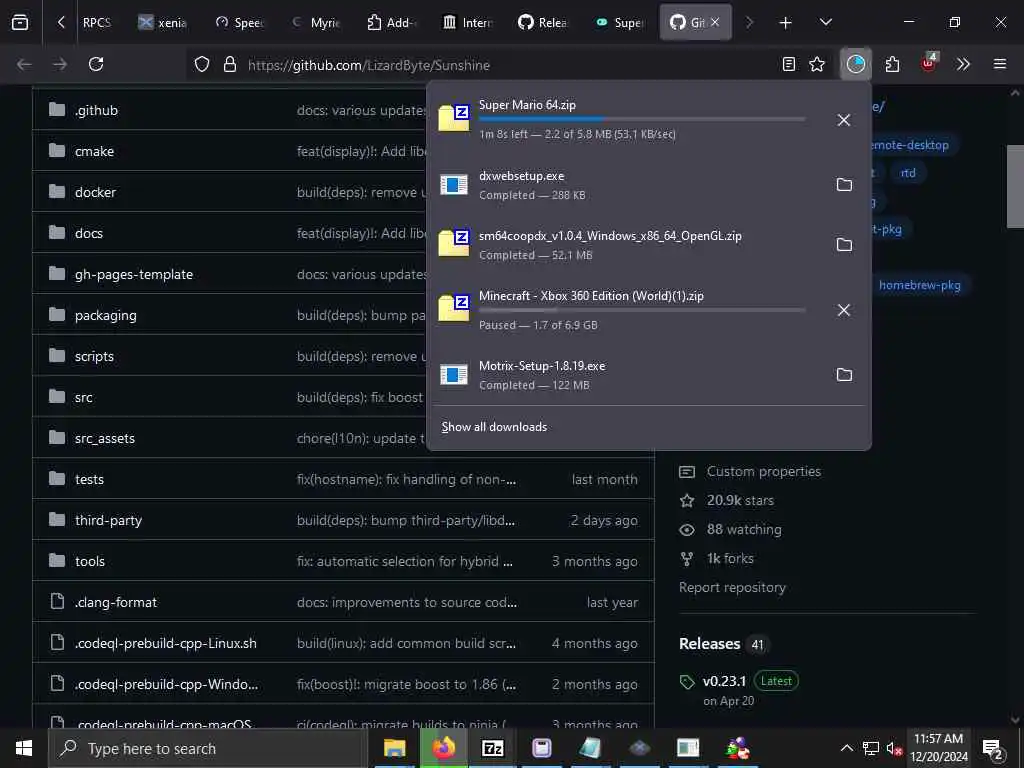
Task: Open the third-party folder
Action: pyautogui.click(x=108, y=520)
